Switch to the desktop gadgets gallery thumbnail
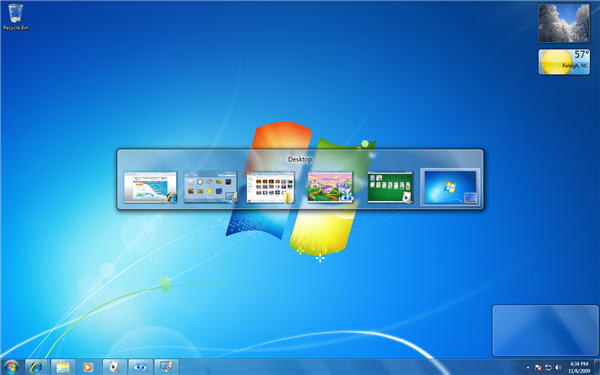 210,187
